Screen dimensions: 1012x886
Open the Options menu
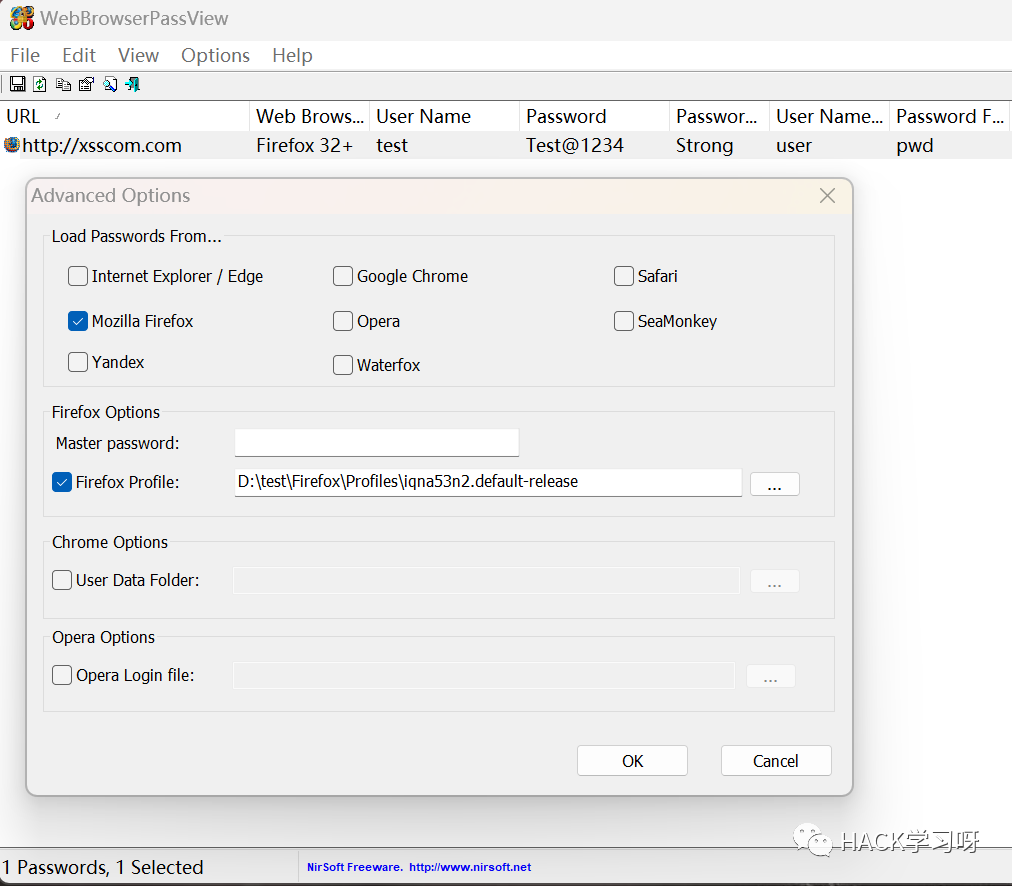[215, 55]
